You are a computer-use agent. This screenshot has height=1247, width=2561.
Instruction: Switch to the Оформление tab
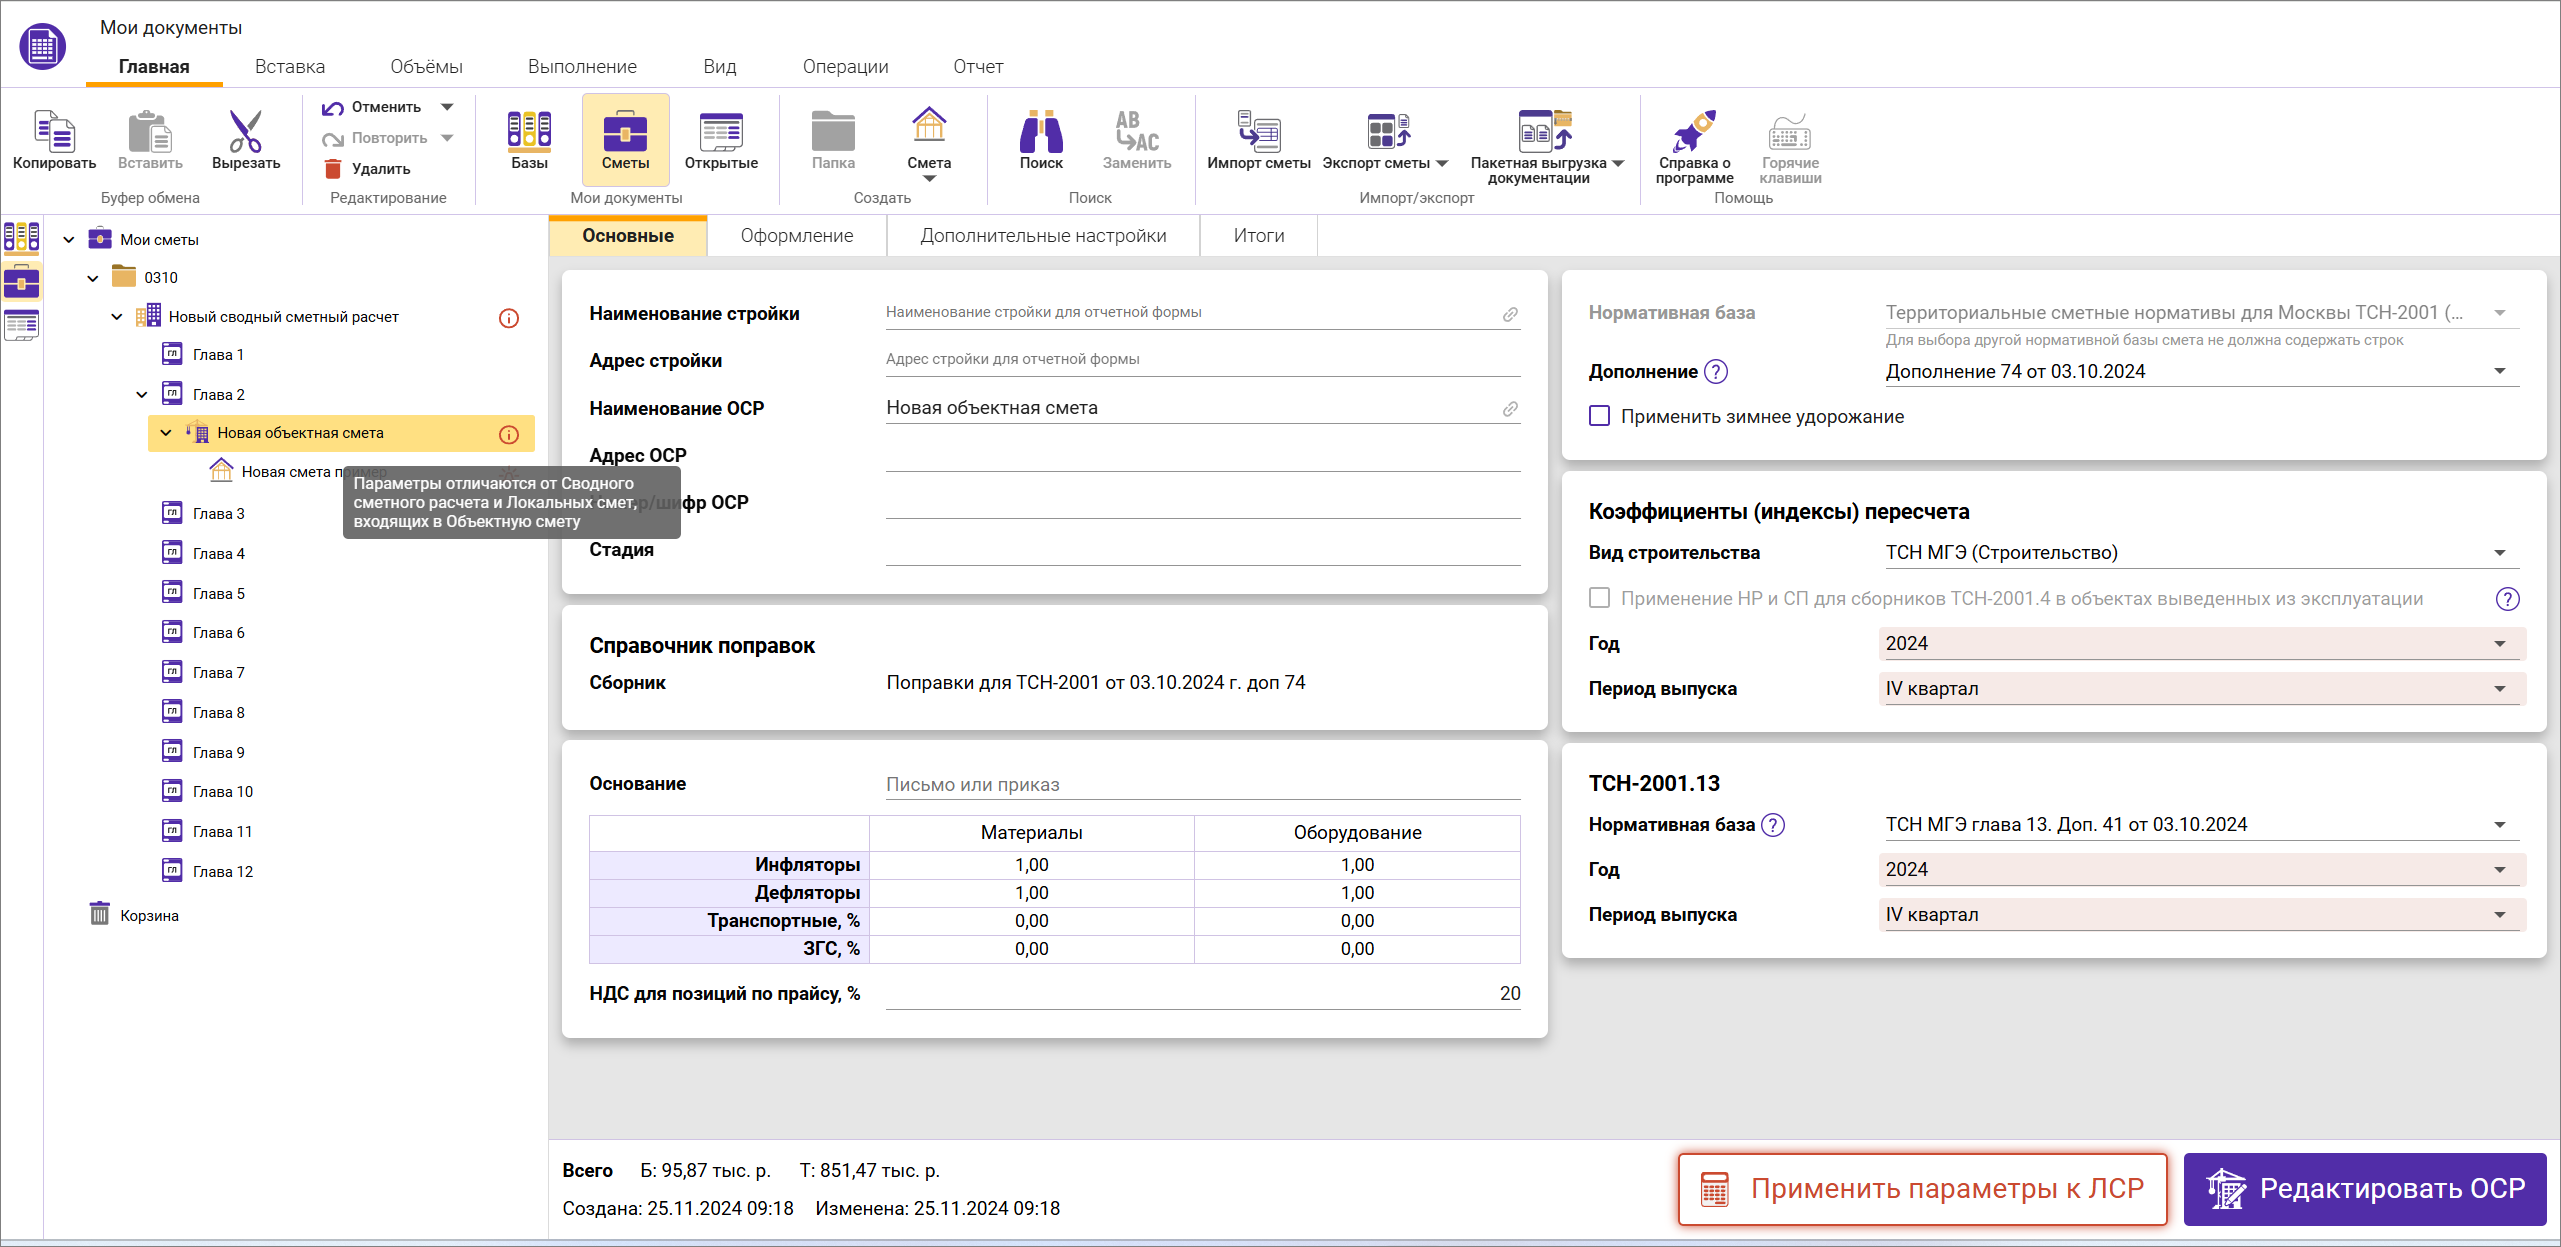[x=796, y=236]
